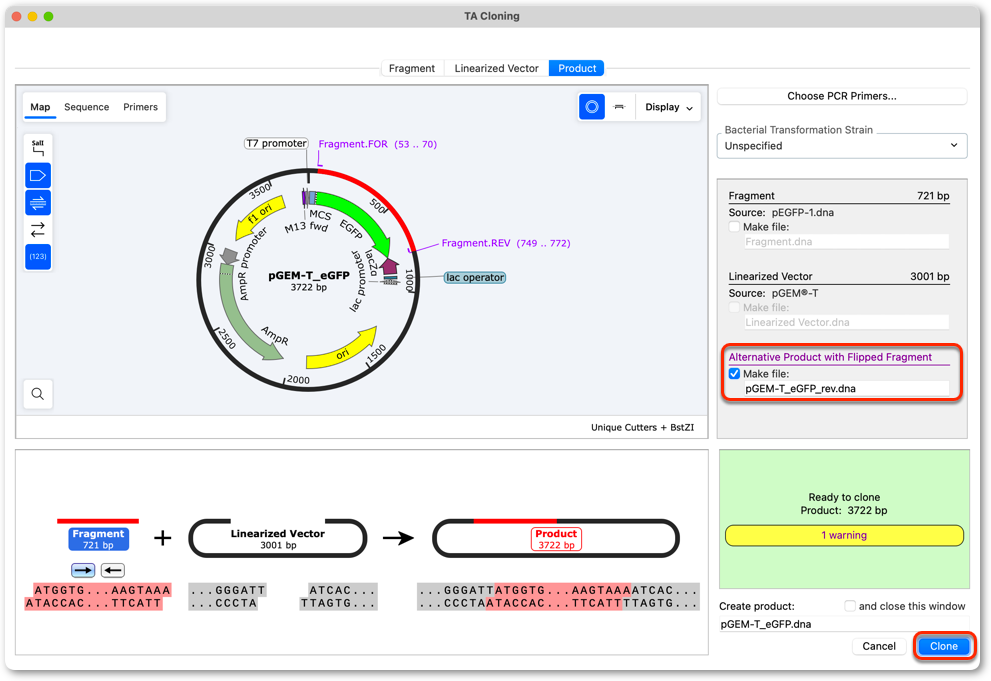Click the double-arrow translations icon
This screenshot has width=991, height=681.
[x=38, y=229]
